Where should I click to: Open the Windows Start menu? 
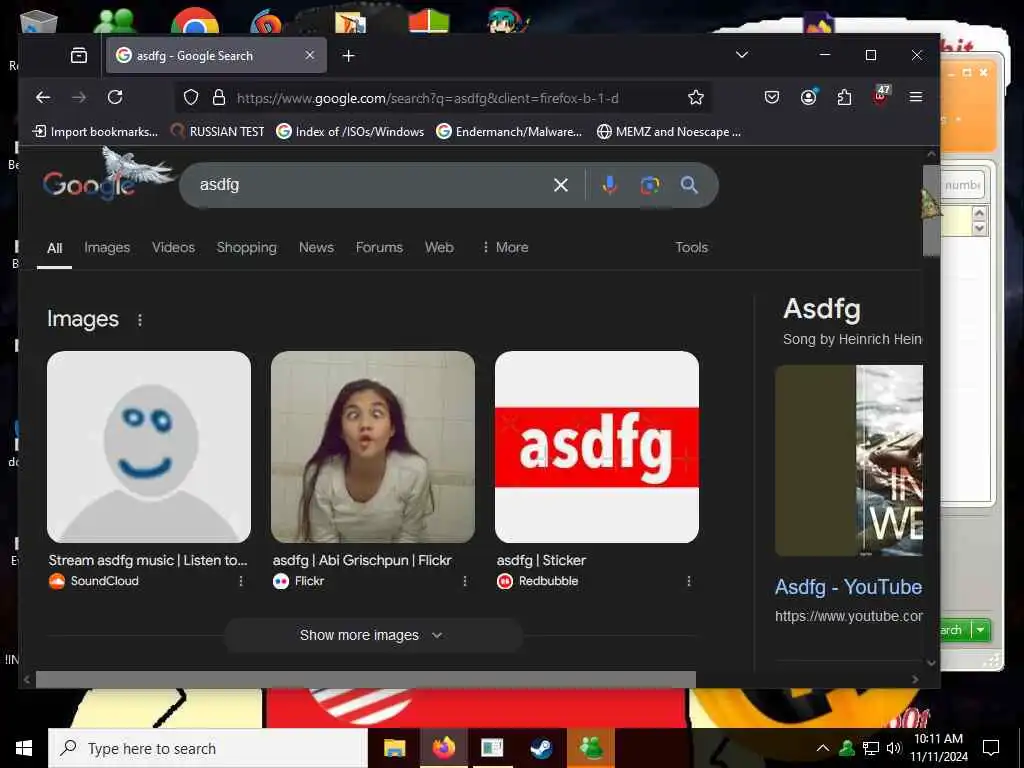pyautogui.click(x=24, y=748)
